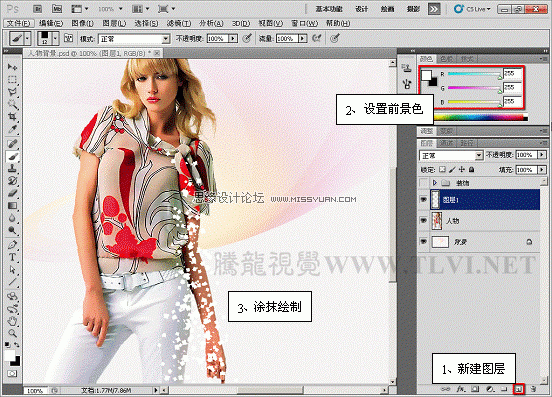Toggle the Brush panel button
This screenshot has height=397, width=552.
click(x=69, y=38)
